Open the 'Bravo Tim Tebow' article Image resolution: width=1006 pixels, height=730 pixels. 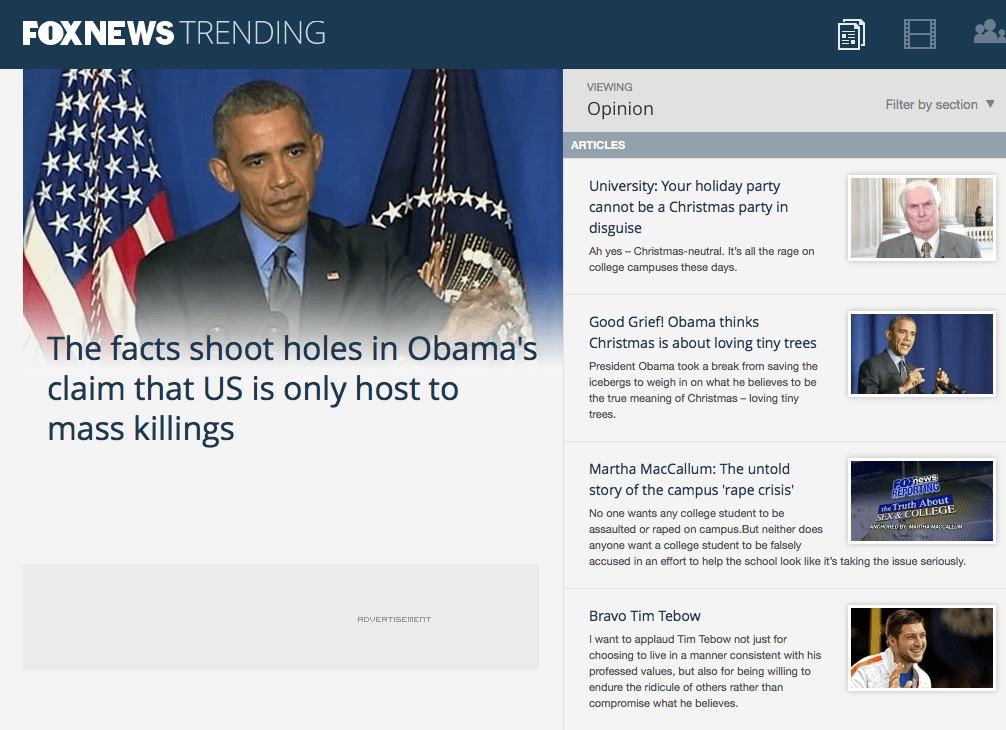point(644,615)
